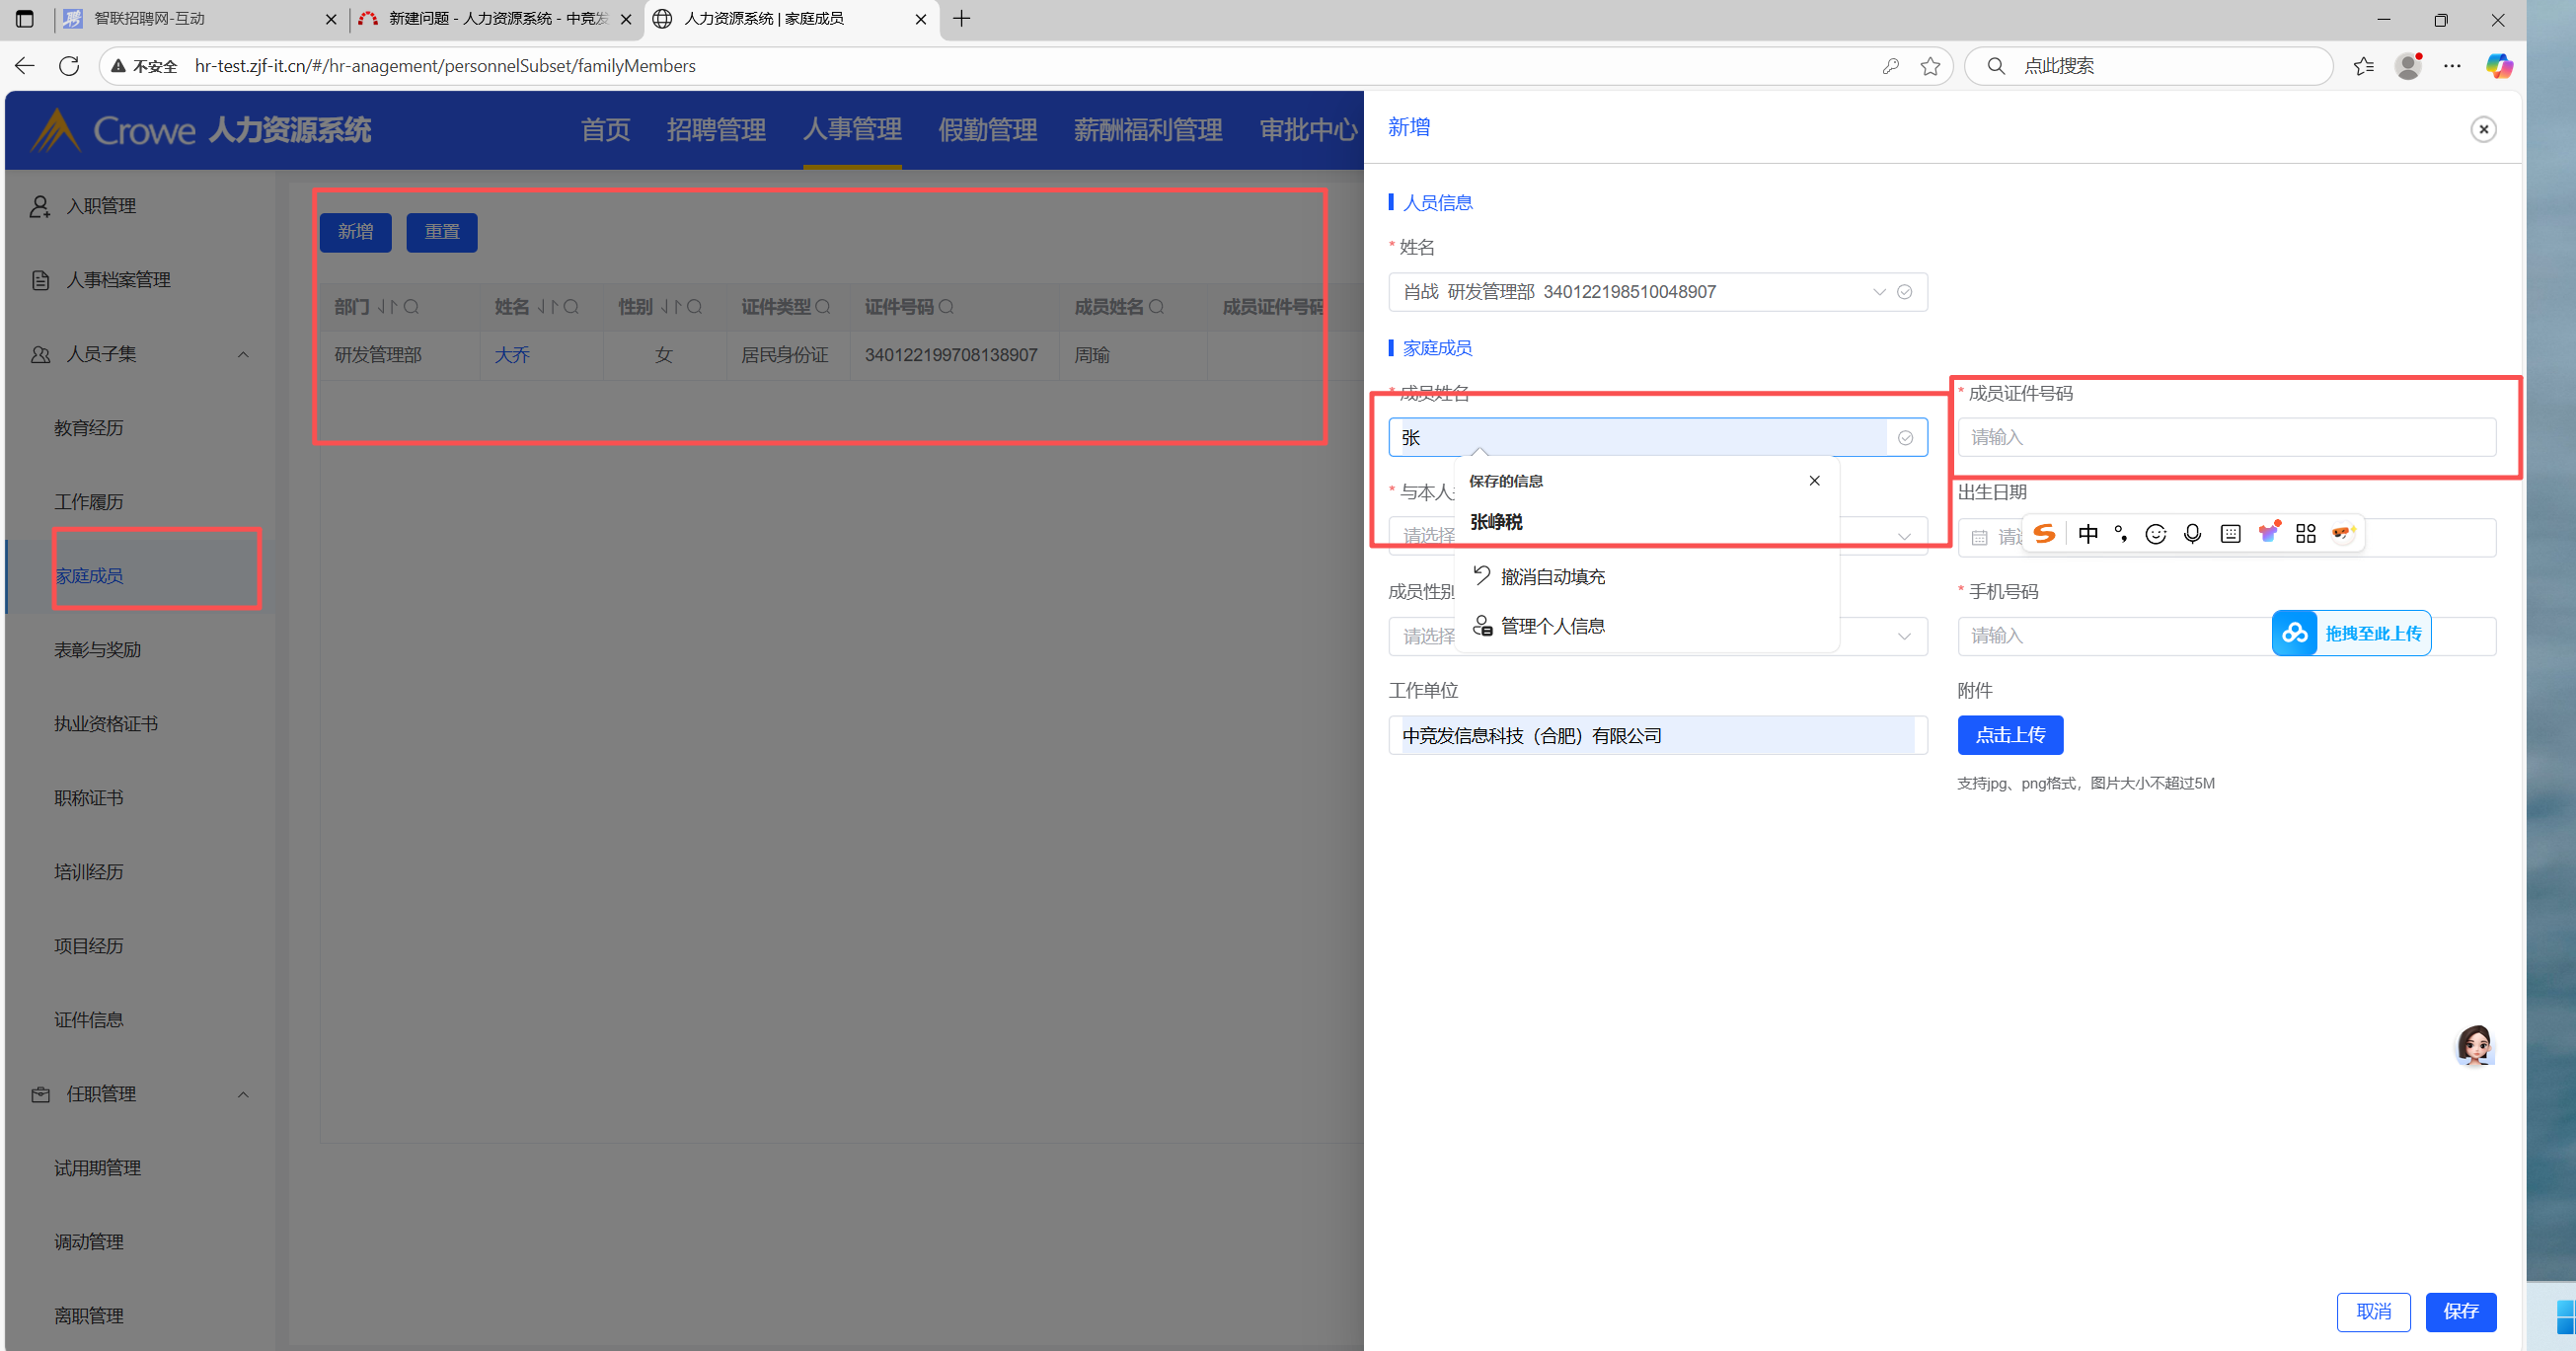Screen dimensions: 2576x1351
Task: Pick autofill suggestion 张峥税
Action: (x=1496, y=522)
